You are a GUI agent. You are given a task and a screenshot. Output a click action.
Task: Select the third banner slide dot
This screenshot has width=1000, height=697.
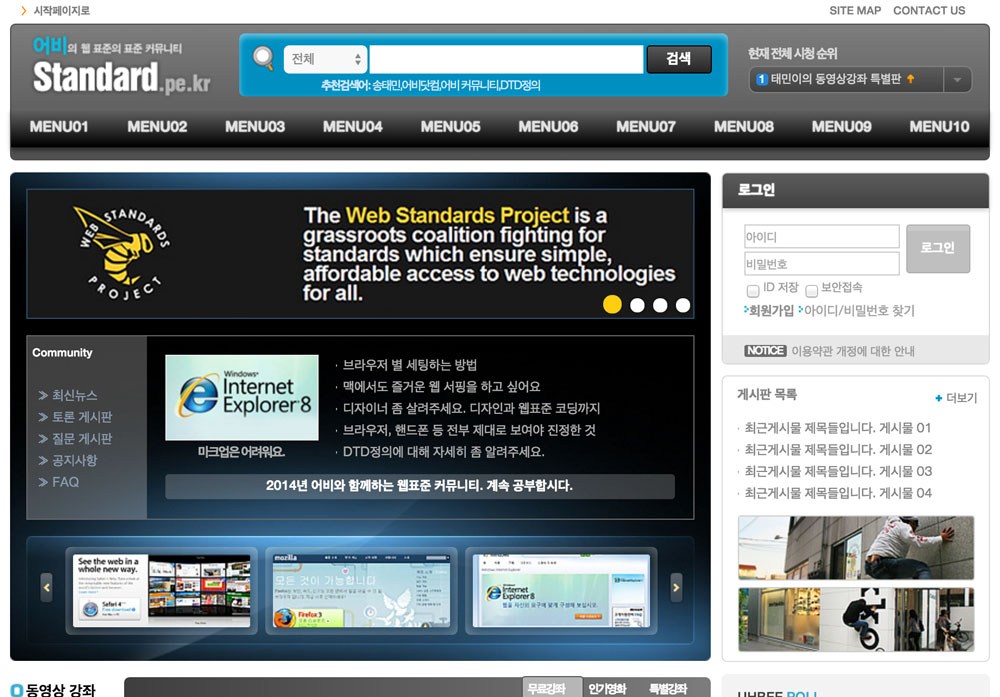coord(660,305)
